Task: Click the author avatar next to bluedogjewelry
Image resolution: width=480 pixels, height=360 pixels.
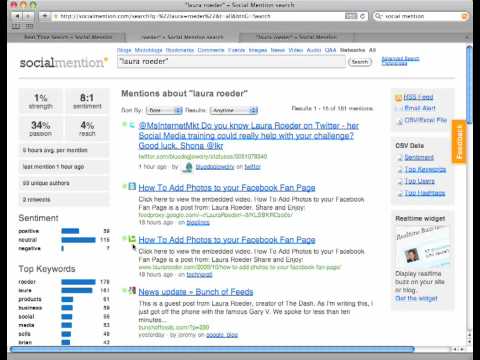Action: pos(188,167)
